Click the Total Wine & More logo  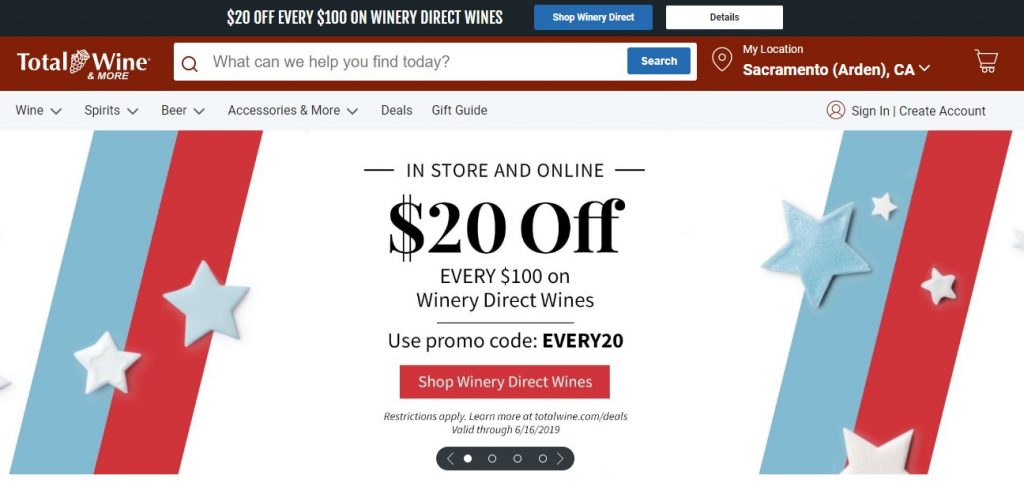84,63
